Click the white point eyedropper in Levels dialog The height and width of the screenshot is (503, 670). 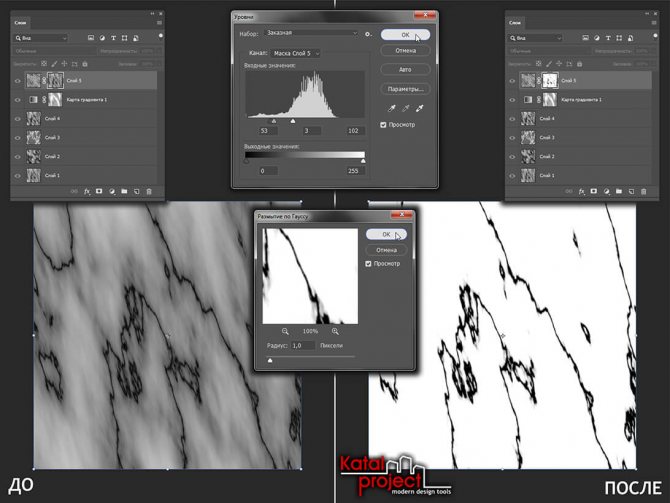click(420, 107)
